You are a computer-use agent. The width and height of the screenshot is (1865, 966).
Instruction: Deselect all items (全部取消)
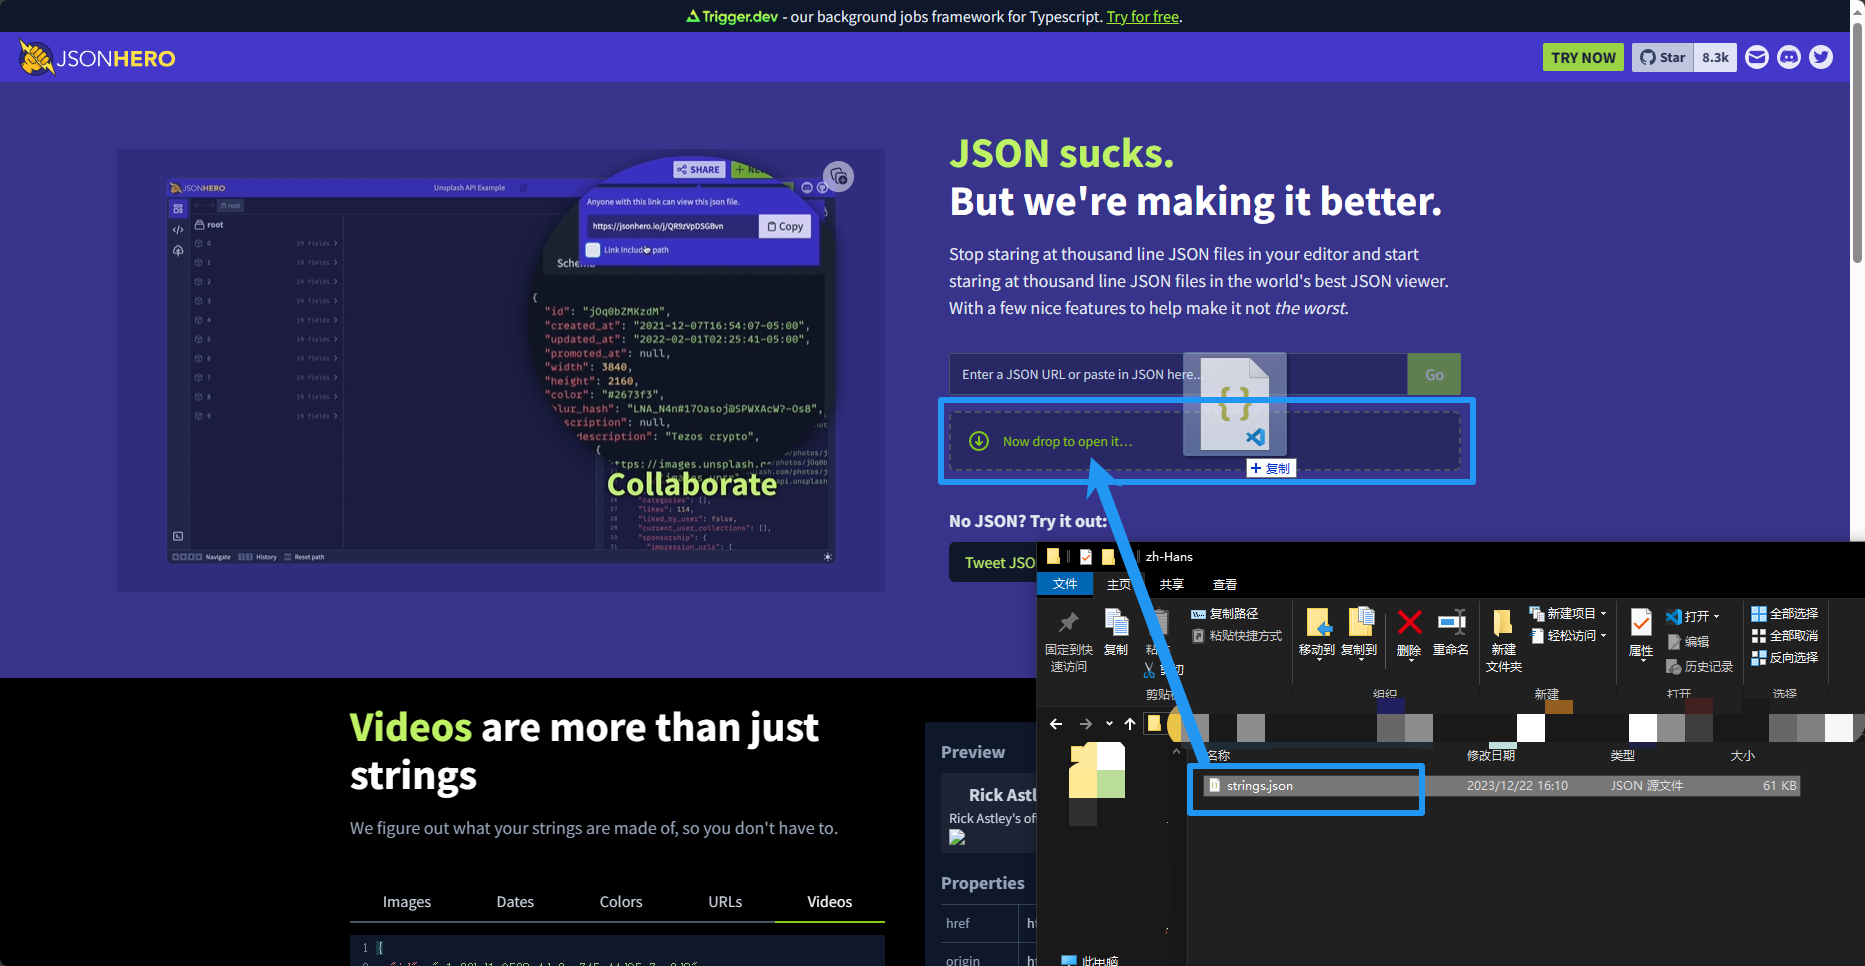coord(1785,636)
